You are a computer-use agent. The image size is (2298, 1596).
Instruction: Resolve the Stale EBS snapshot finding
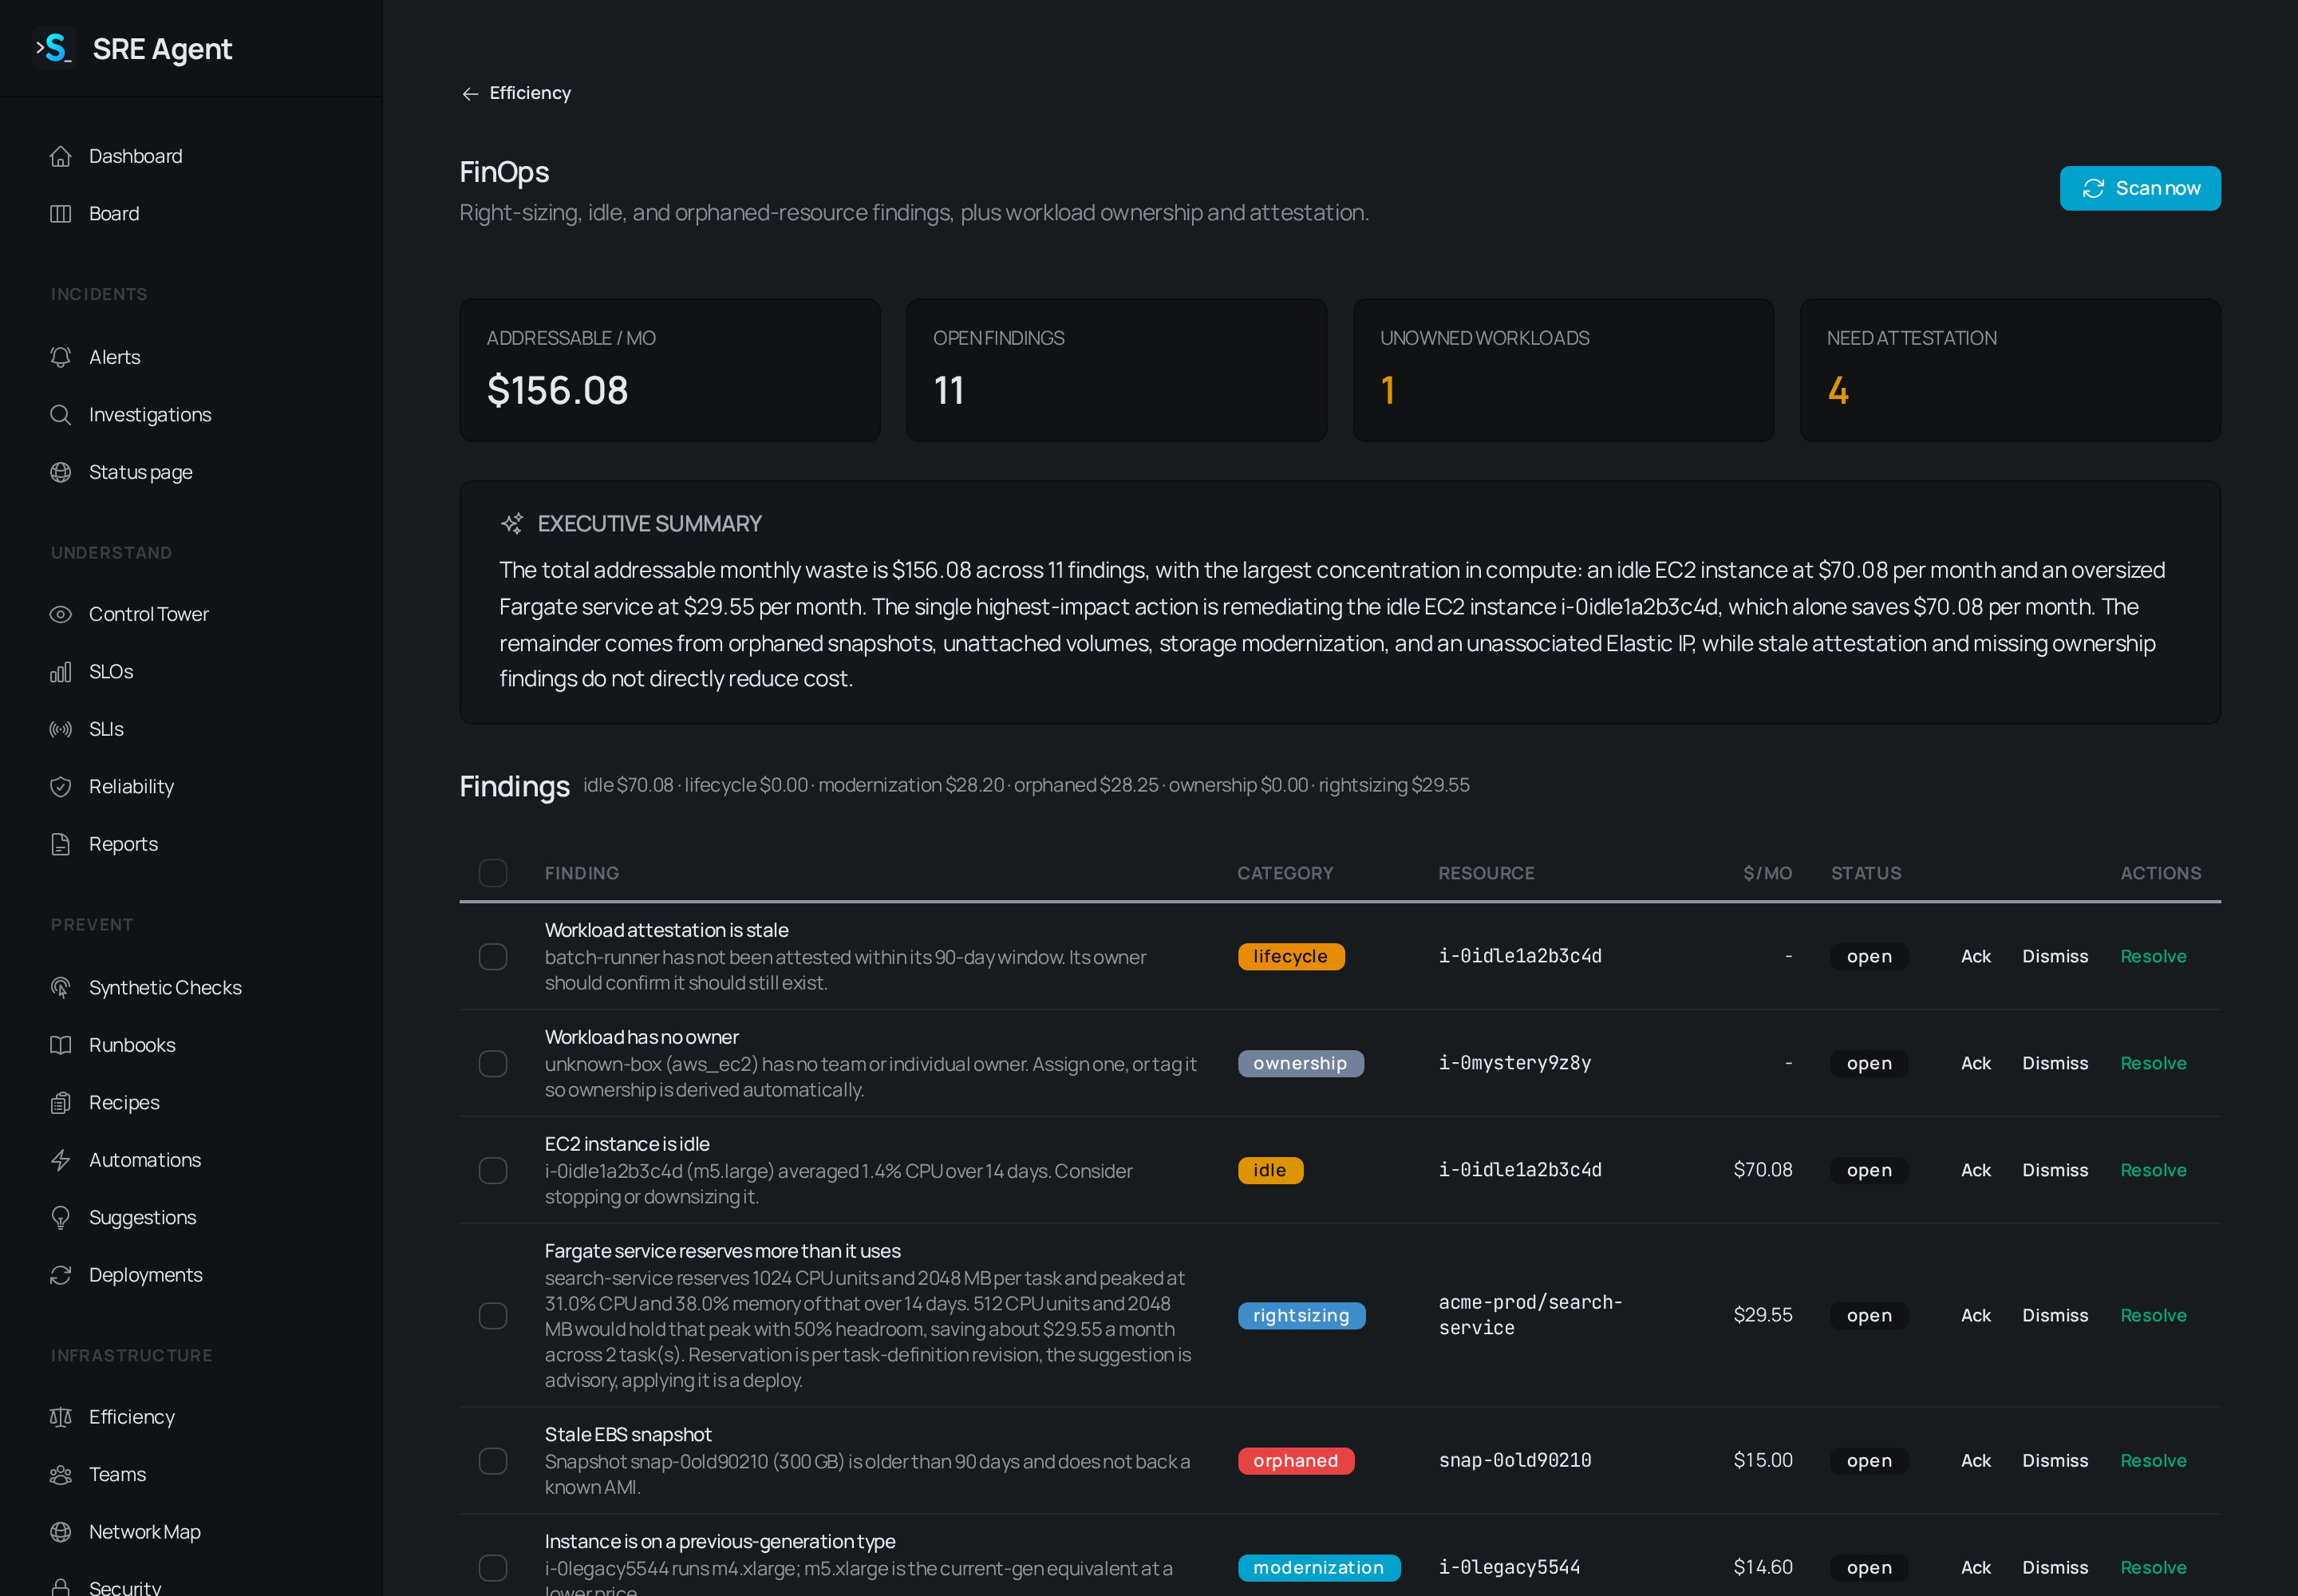coord(2153,1461)
